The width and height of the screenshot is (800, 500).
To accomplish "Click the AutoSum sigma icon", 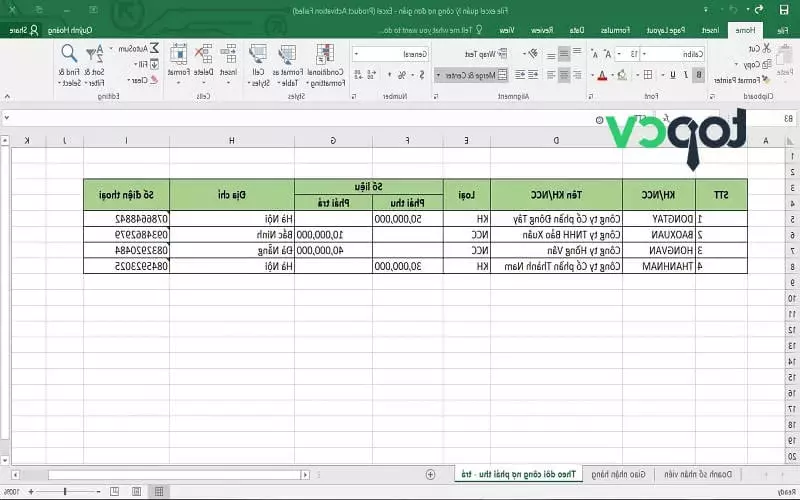I will click(x=153, y=48).
